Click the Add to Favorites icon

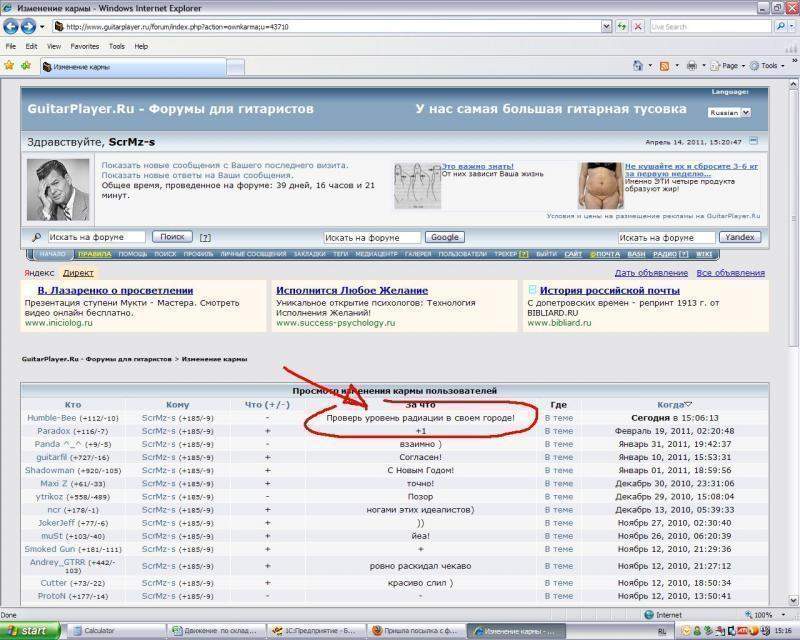[24, 66]
